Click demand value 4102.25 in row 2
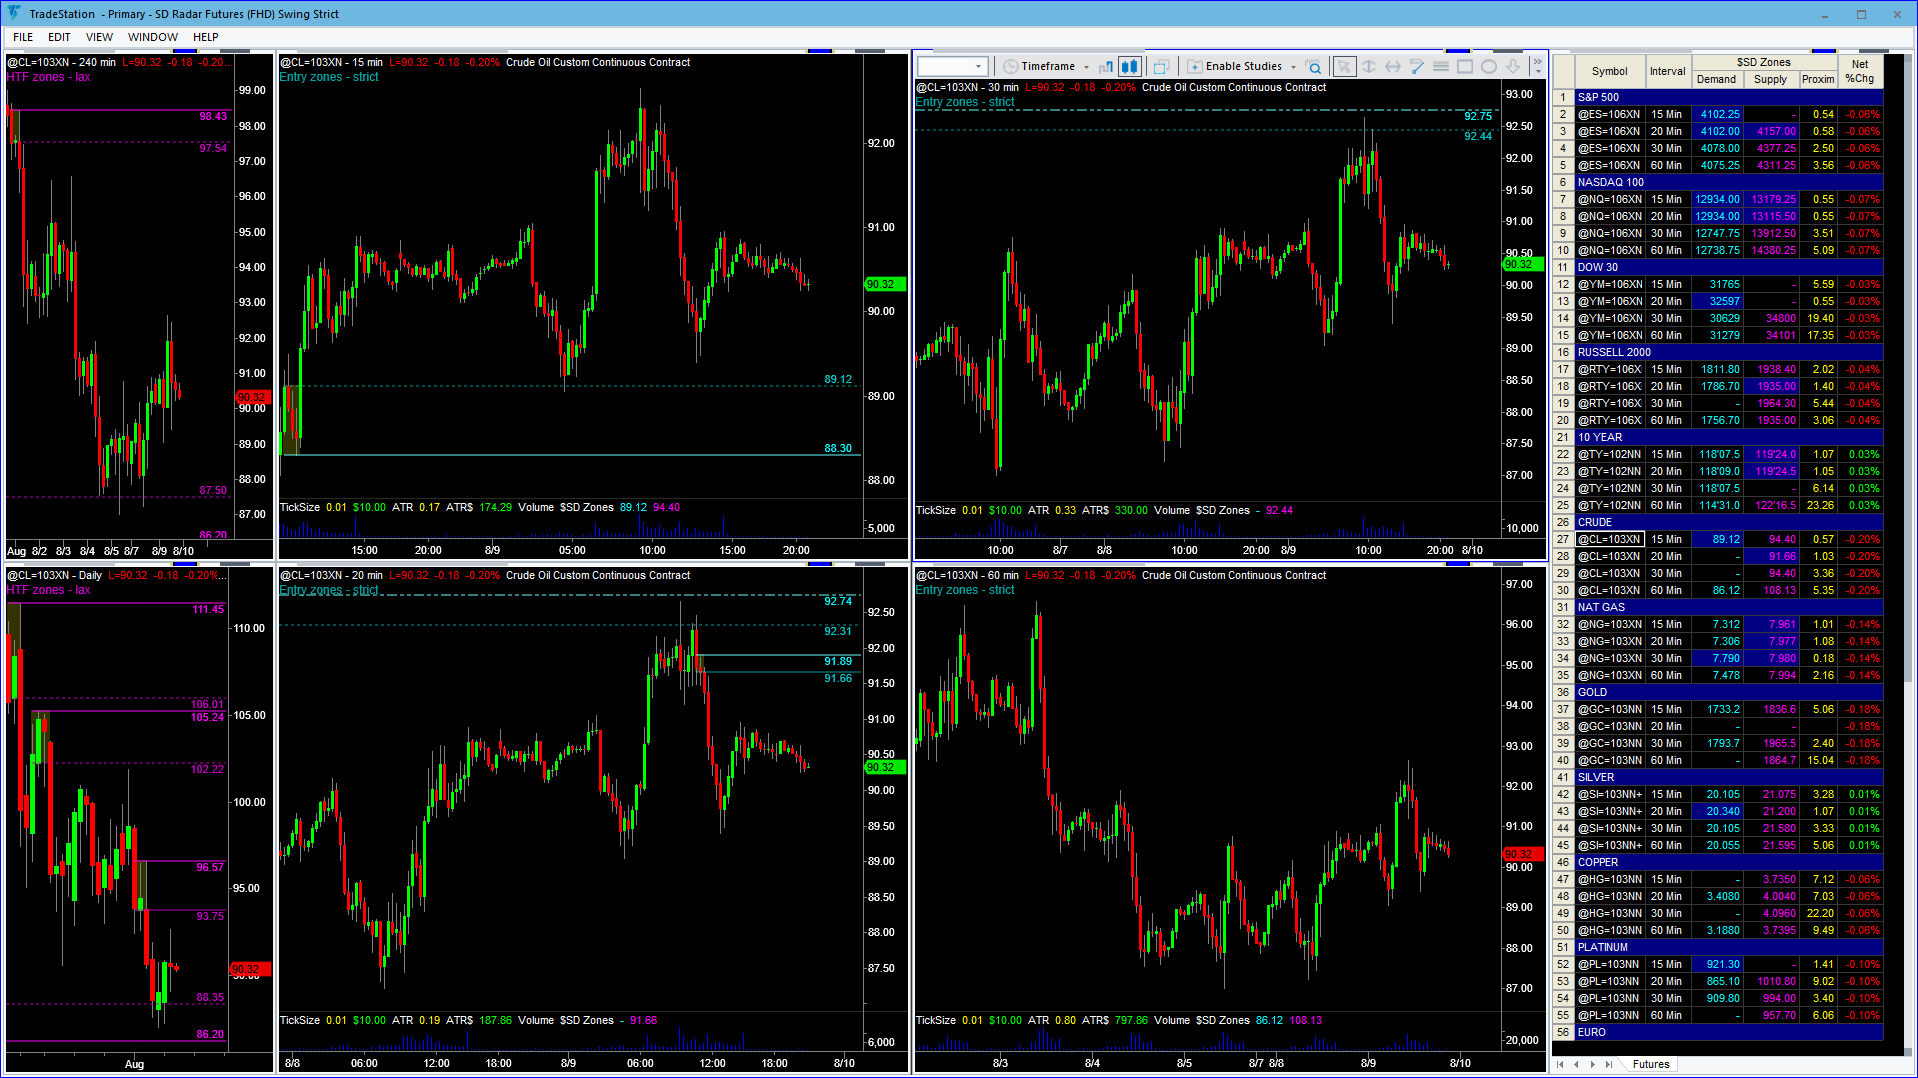Image resolution: width=1918 pixels, height=1078 pixels. [x=1717, y=115]
